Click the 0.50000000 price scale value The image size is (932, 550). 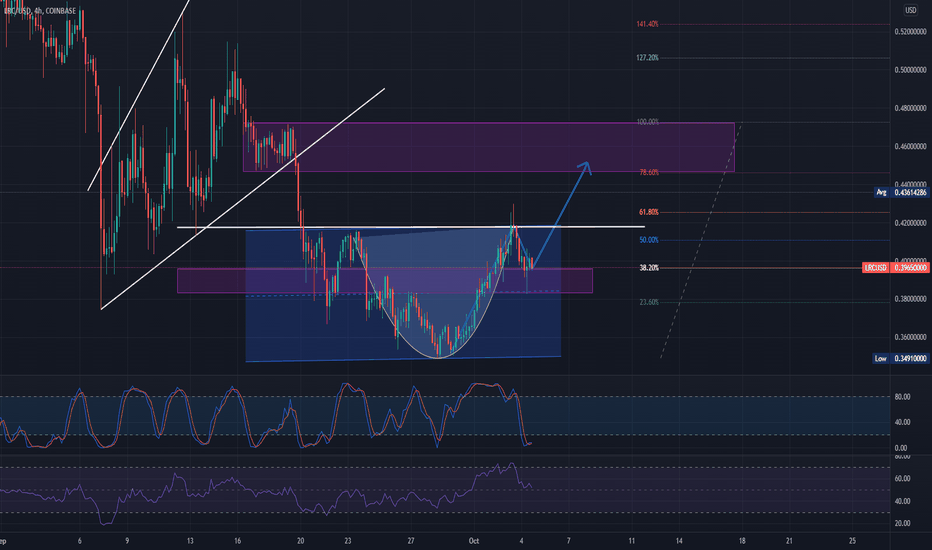point(911,70)
